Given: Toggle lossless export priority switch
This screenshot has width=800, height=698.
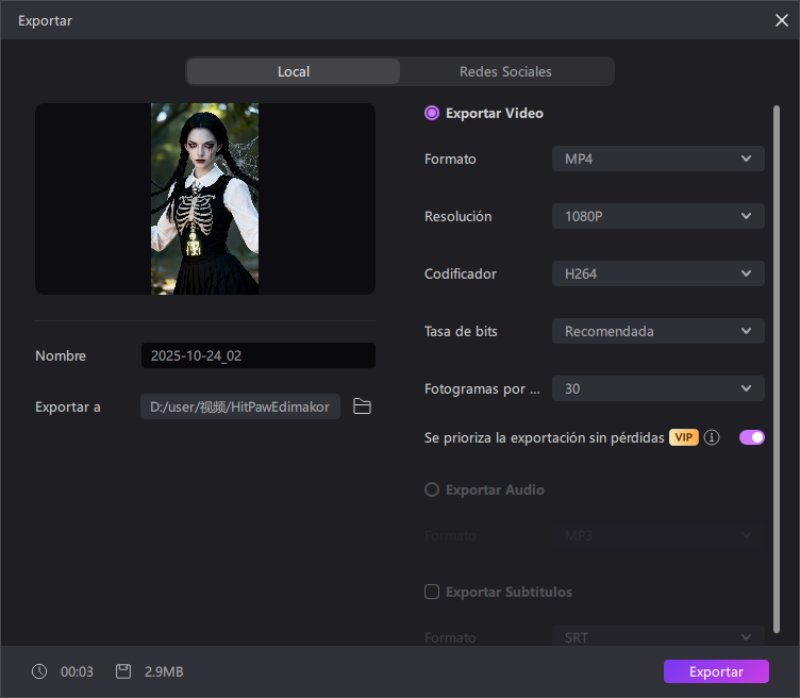Looking at the screenshot, I should click(x=751, y=437).
